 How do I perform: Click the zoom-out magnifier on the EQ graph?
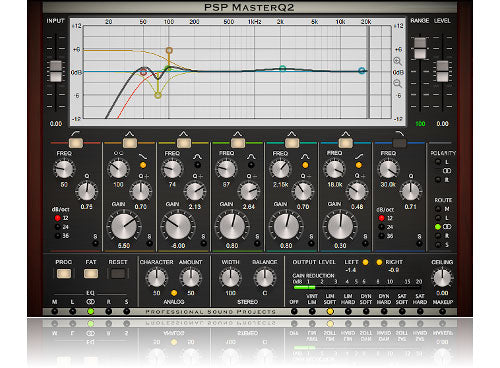[397, 83]
